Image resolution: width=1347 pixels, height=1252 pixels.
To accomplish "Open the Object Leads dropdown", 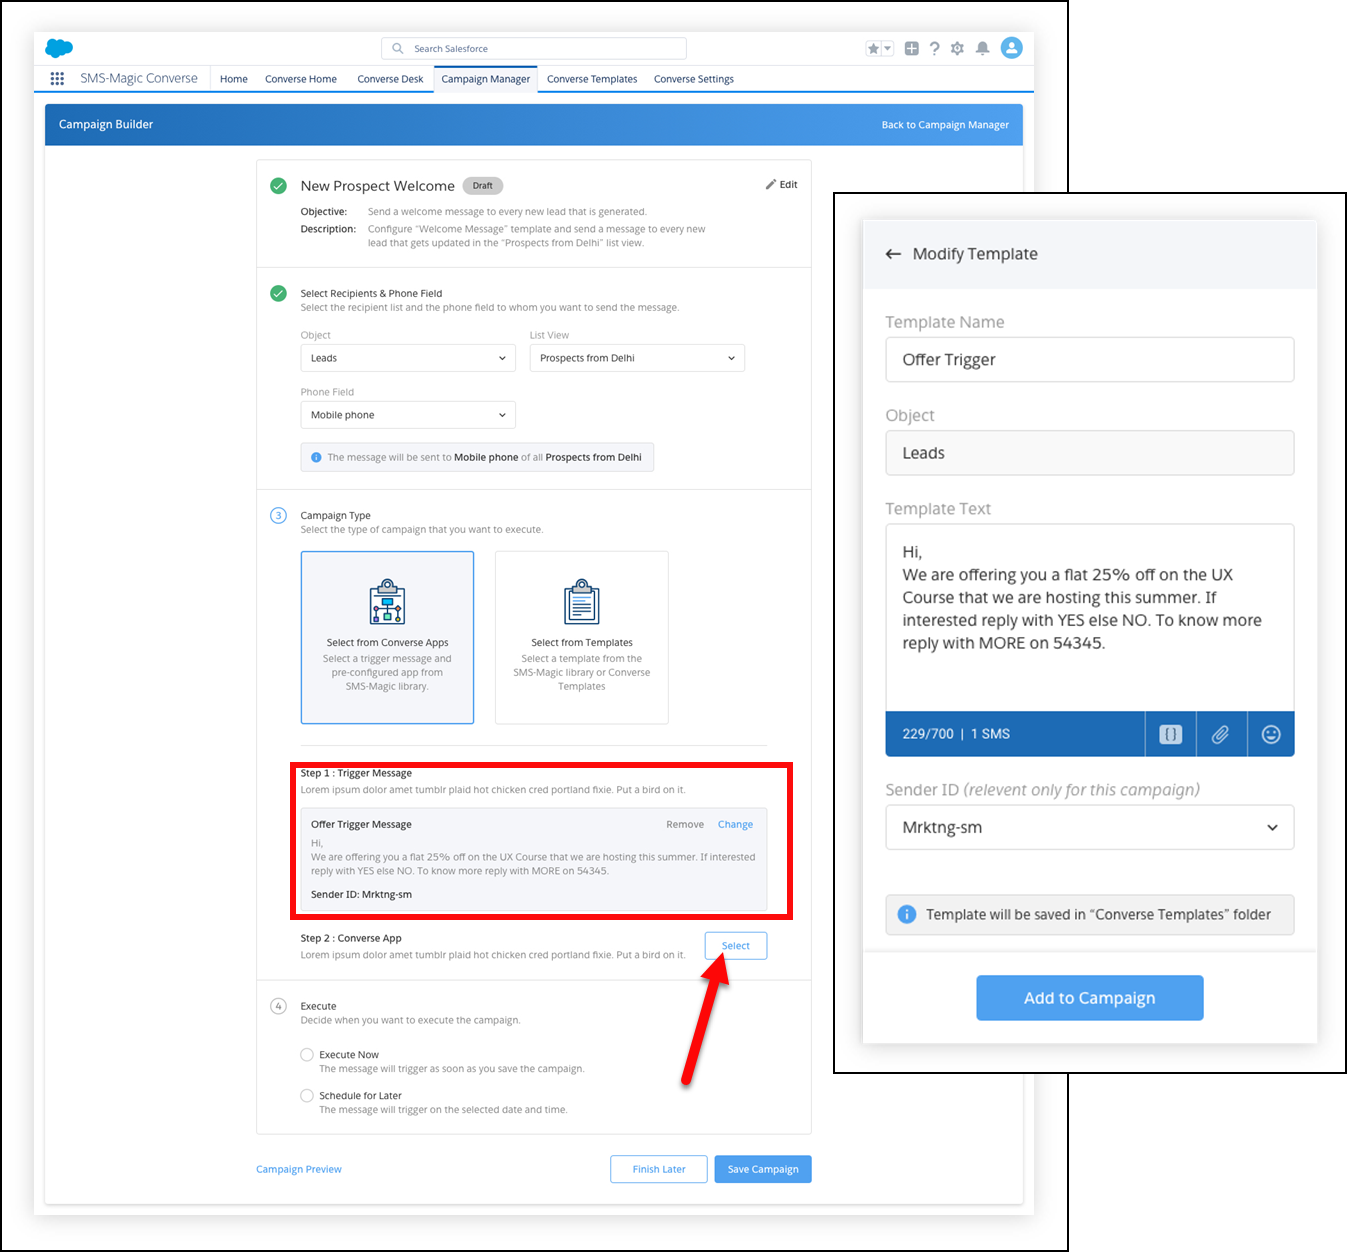I will 408,358.
